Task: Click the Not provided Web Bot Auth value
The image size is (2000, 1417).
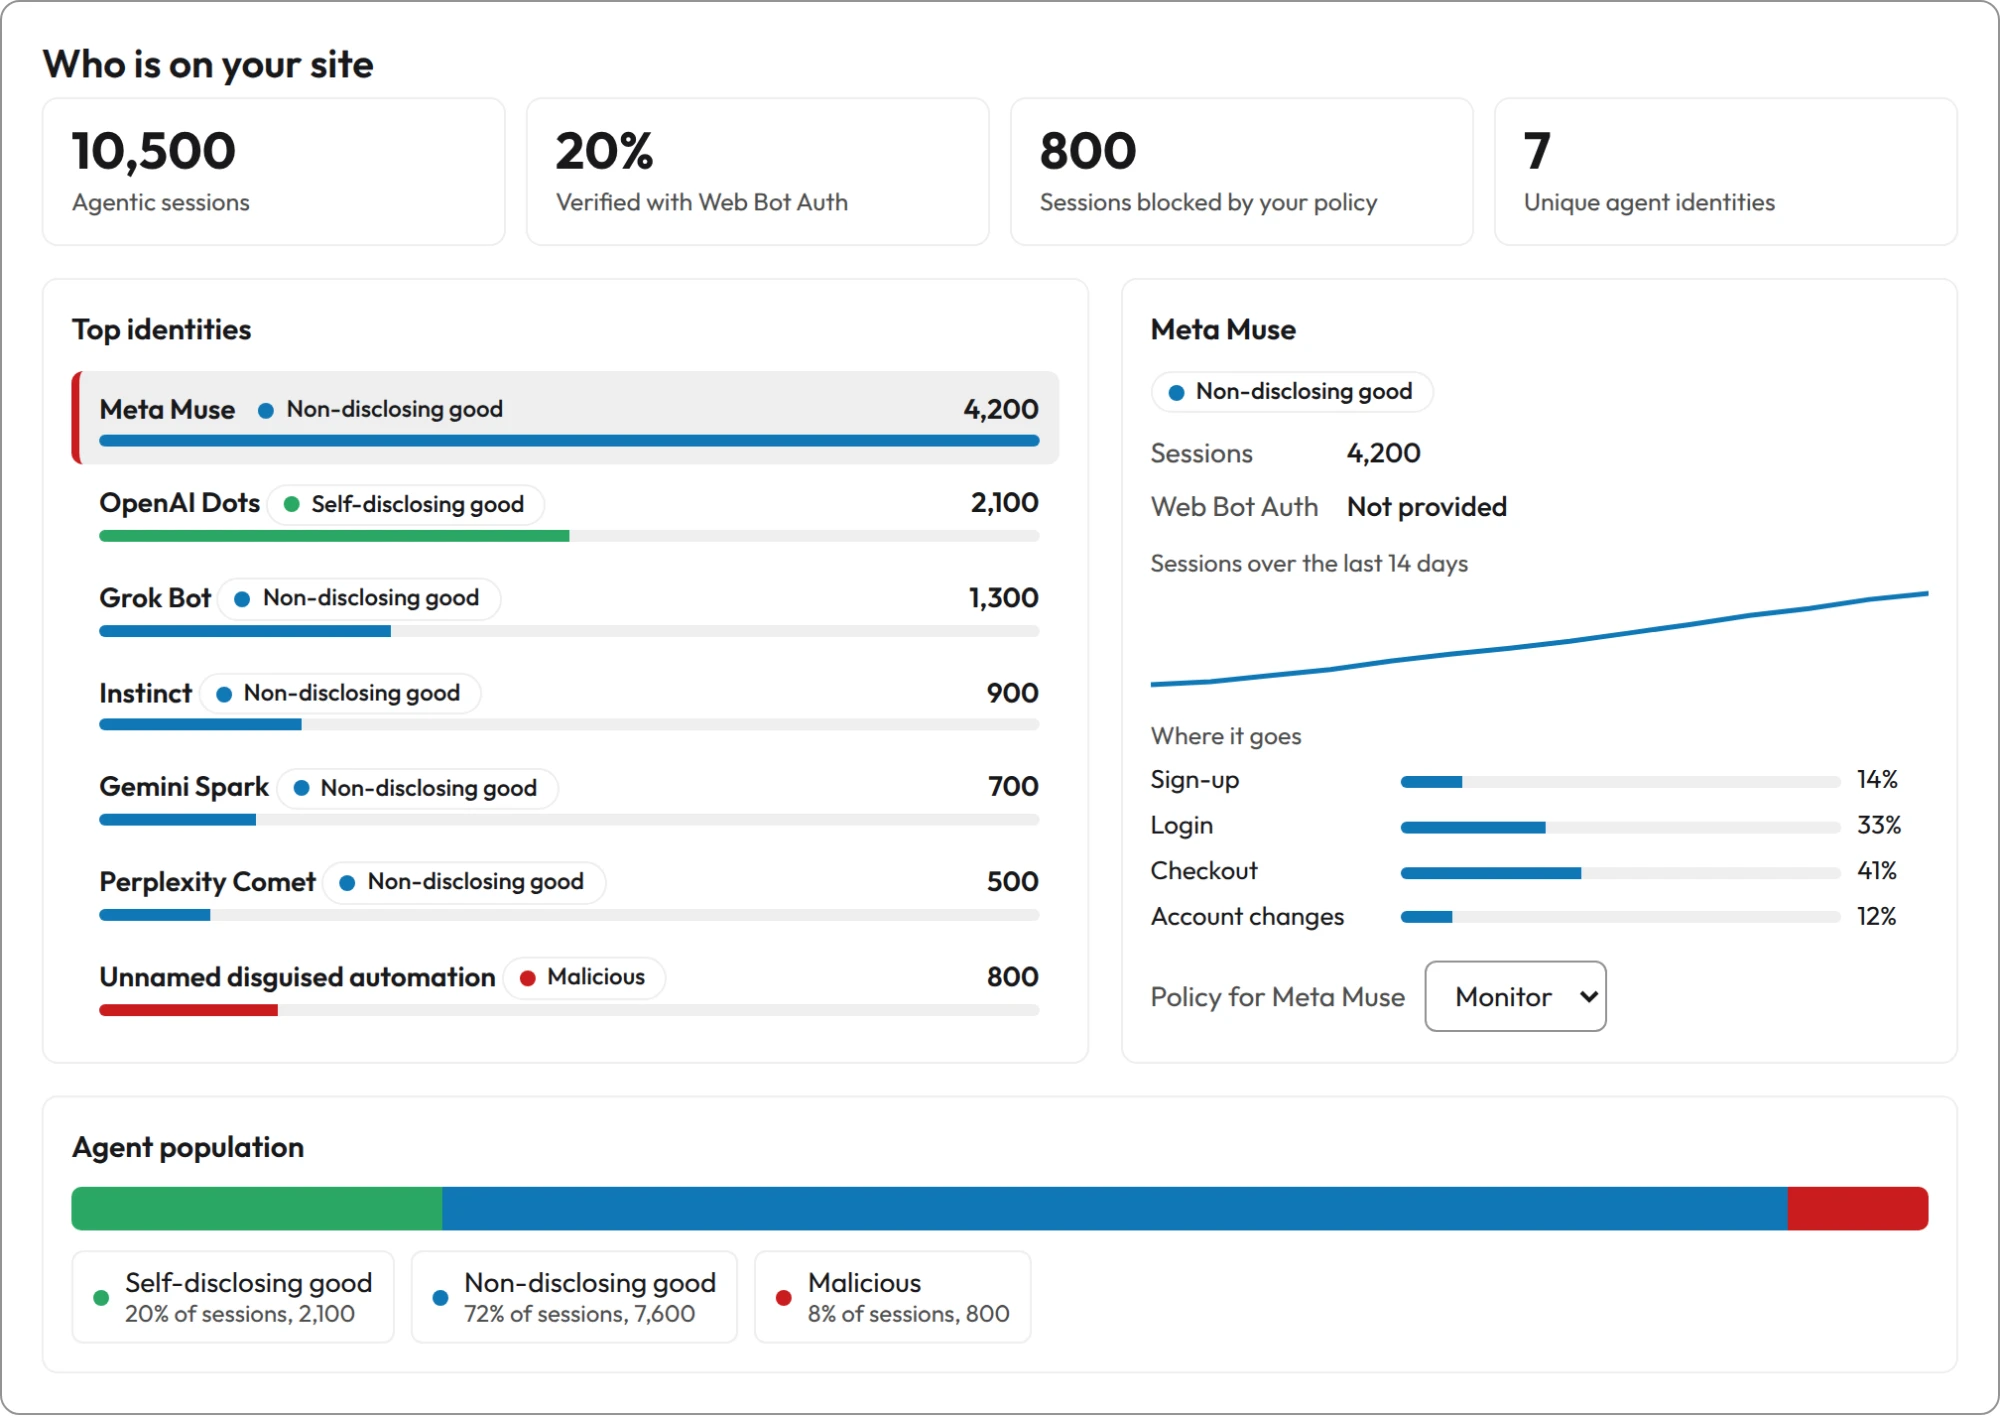Action: click(1427, 507)
